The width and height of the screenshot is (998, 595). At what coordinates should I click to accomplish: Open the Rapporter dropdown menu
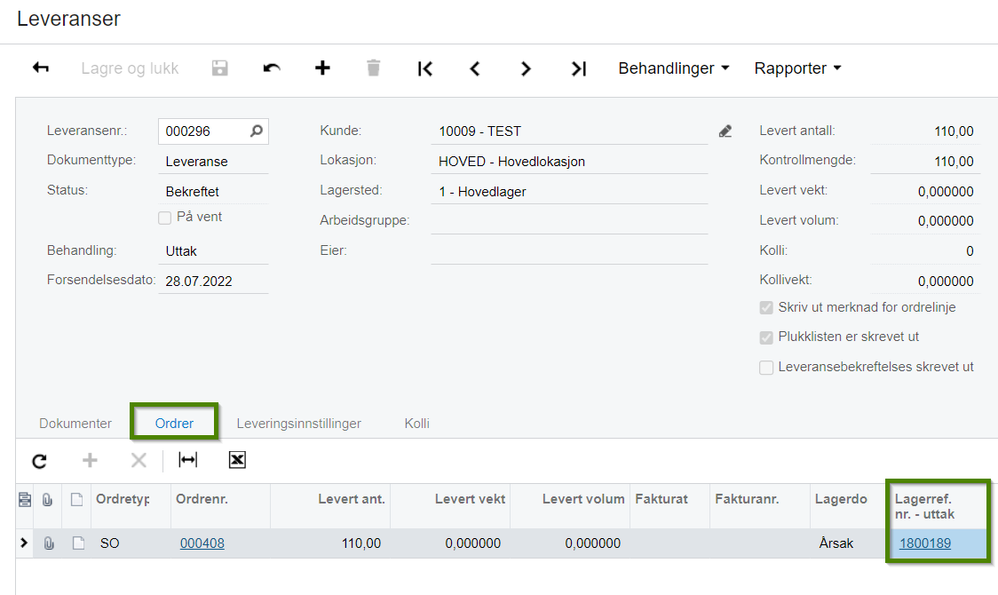point(798,68)
